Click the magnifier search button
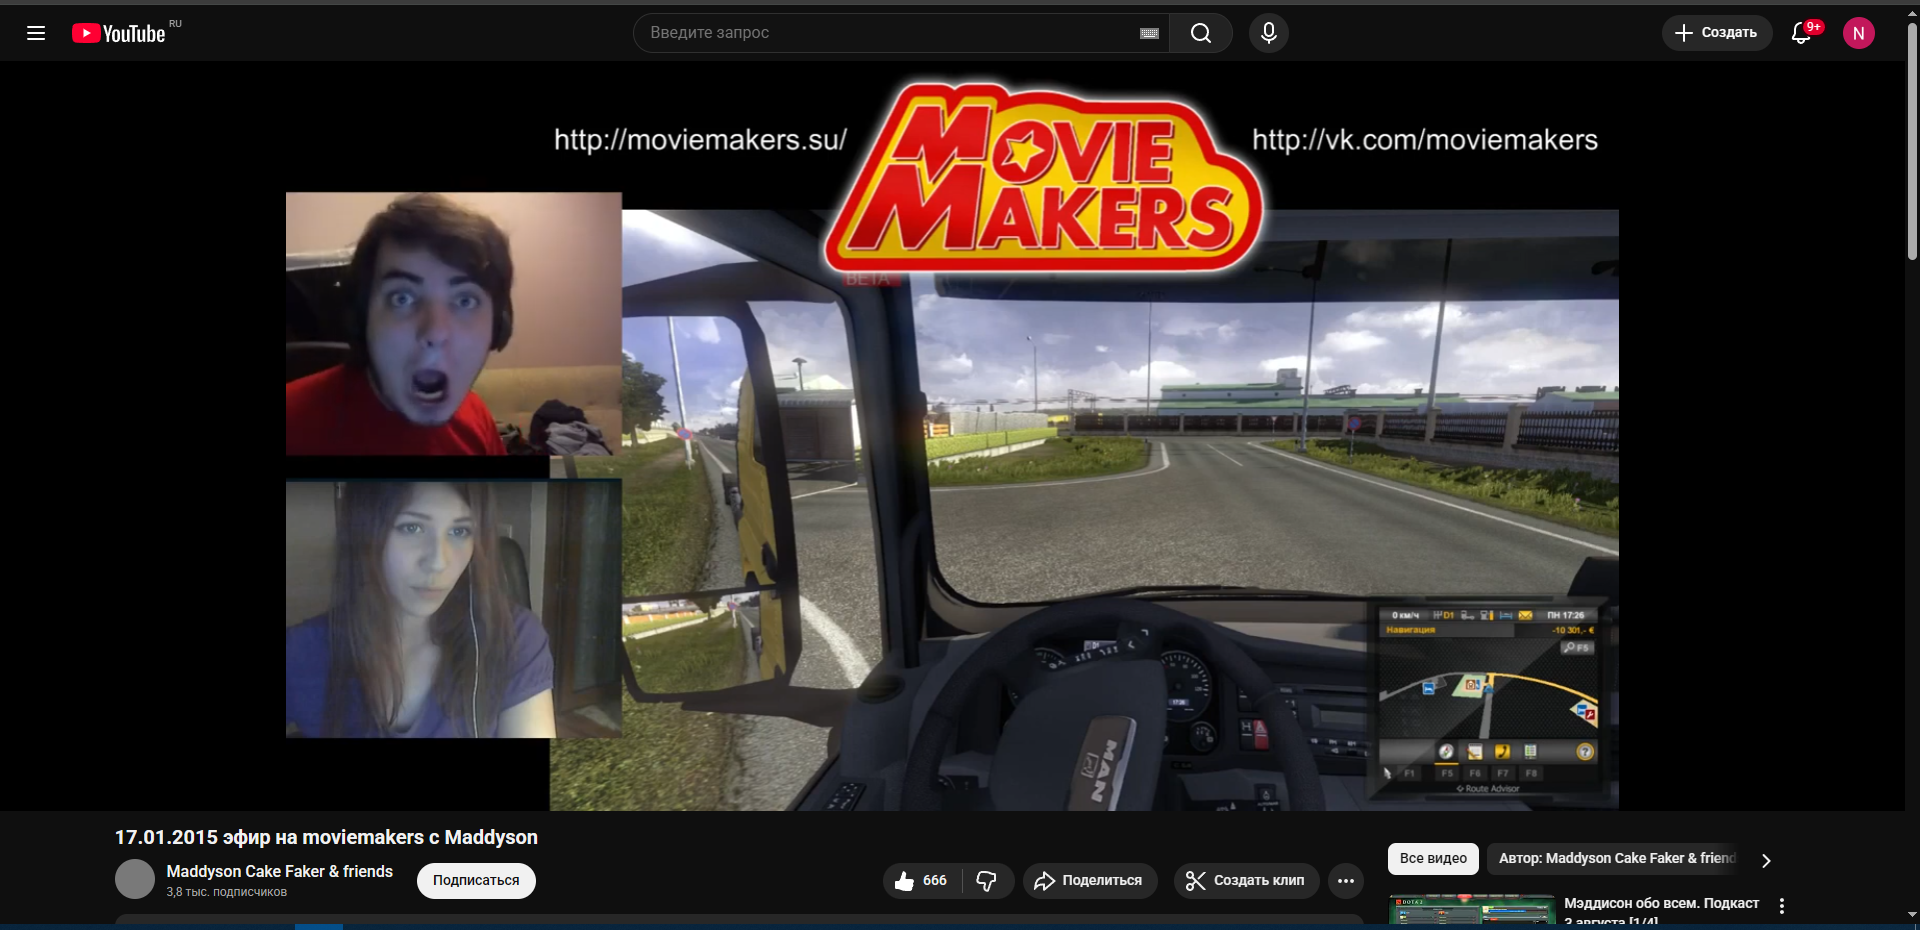Image resolution: width=1920 pixels, height=930 pixels. pos(1201,33)
